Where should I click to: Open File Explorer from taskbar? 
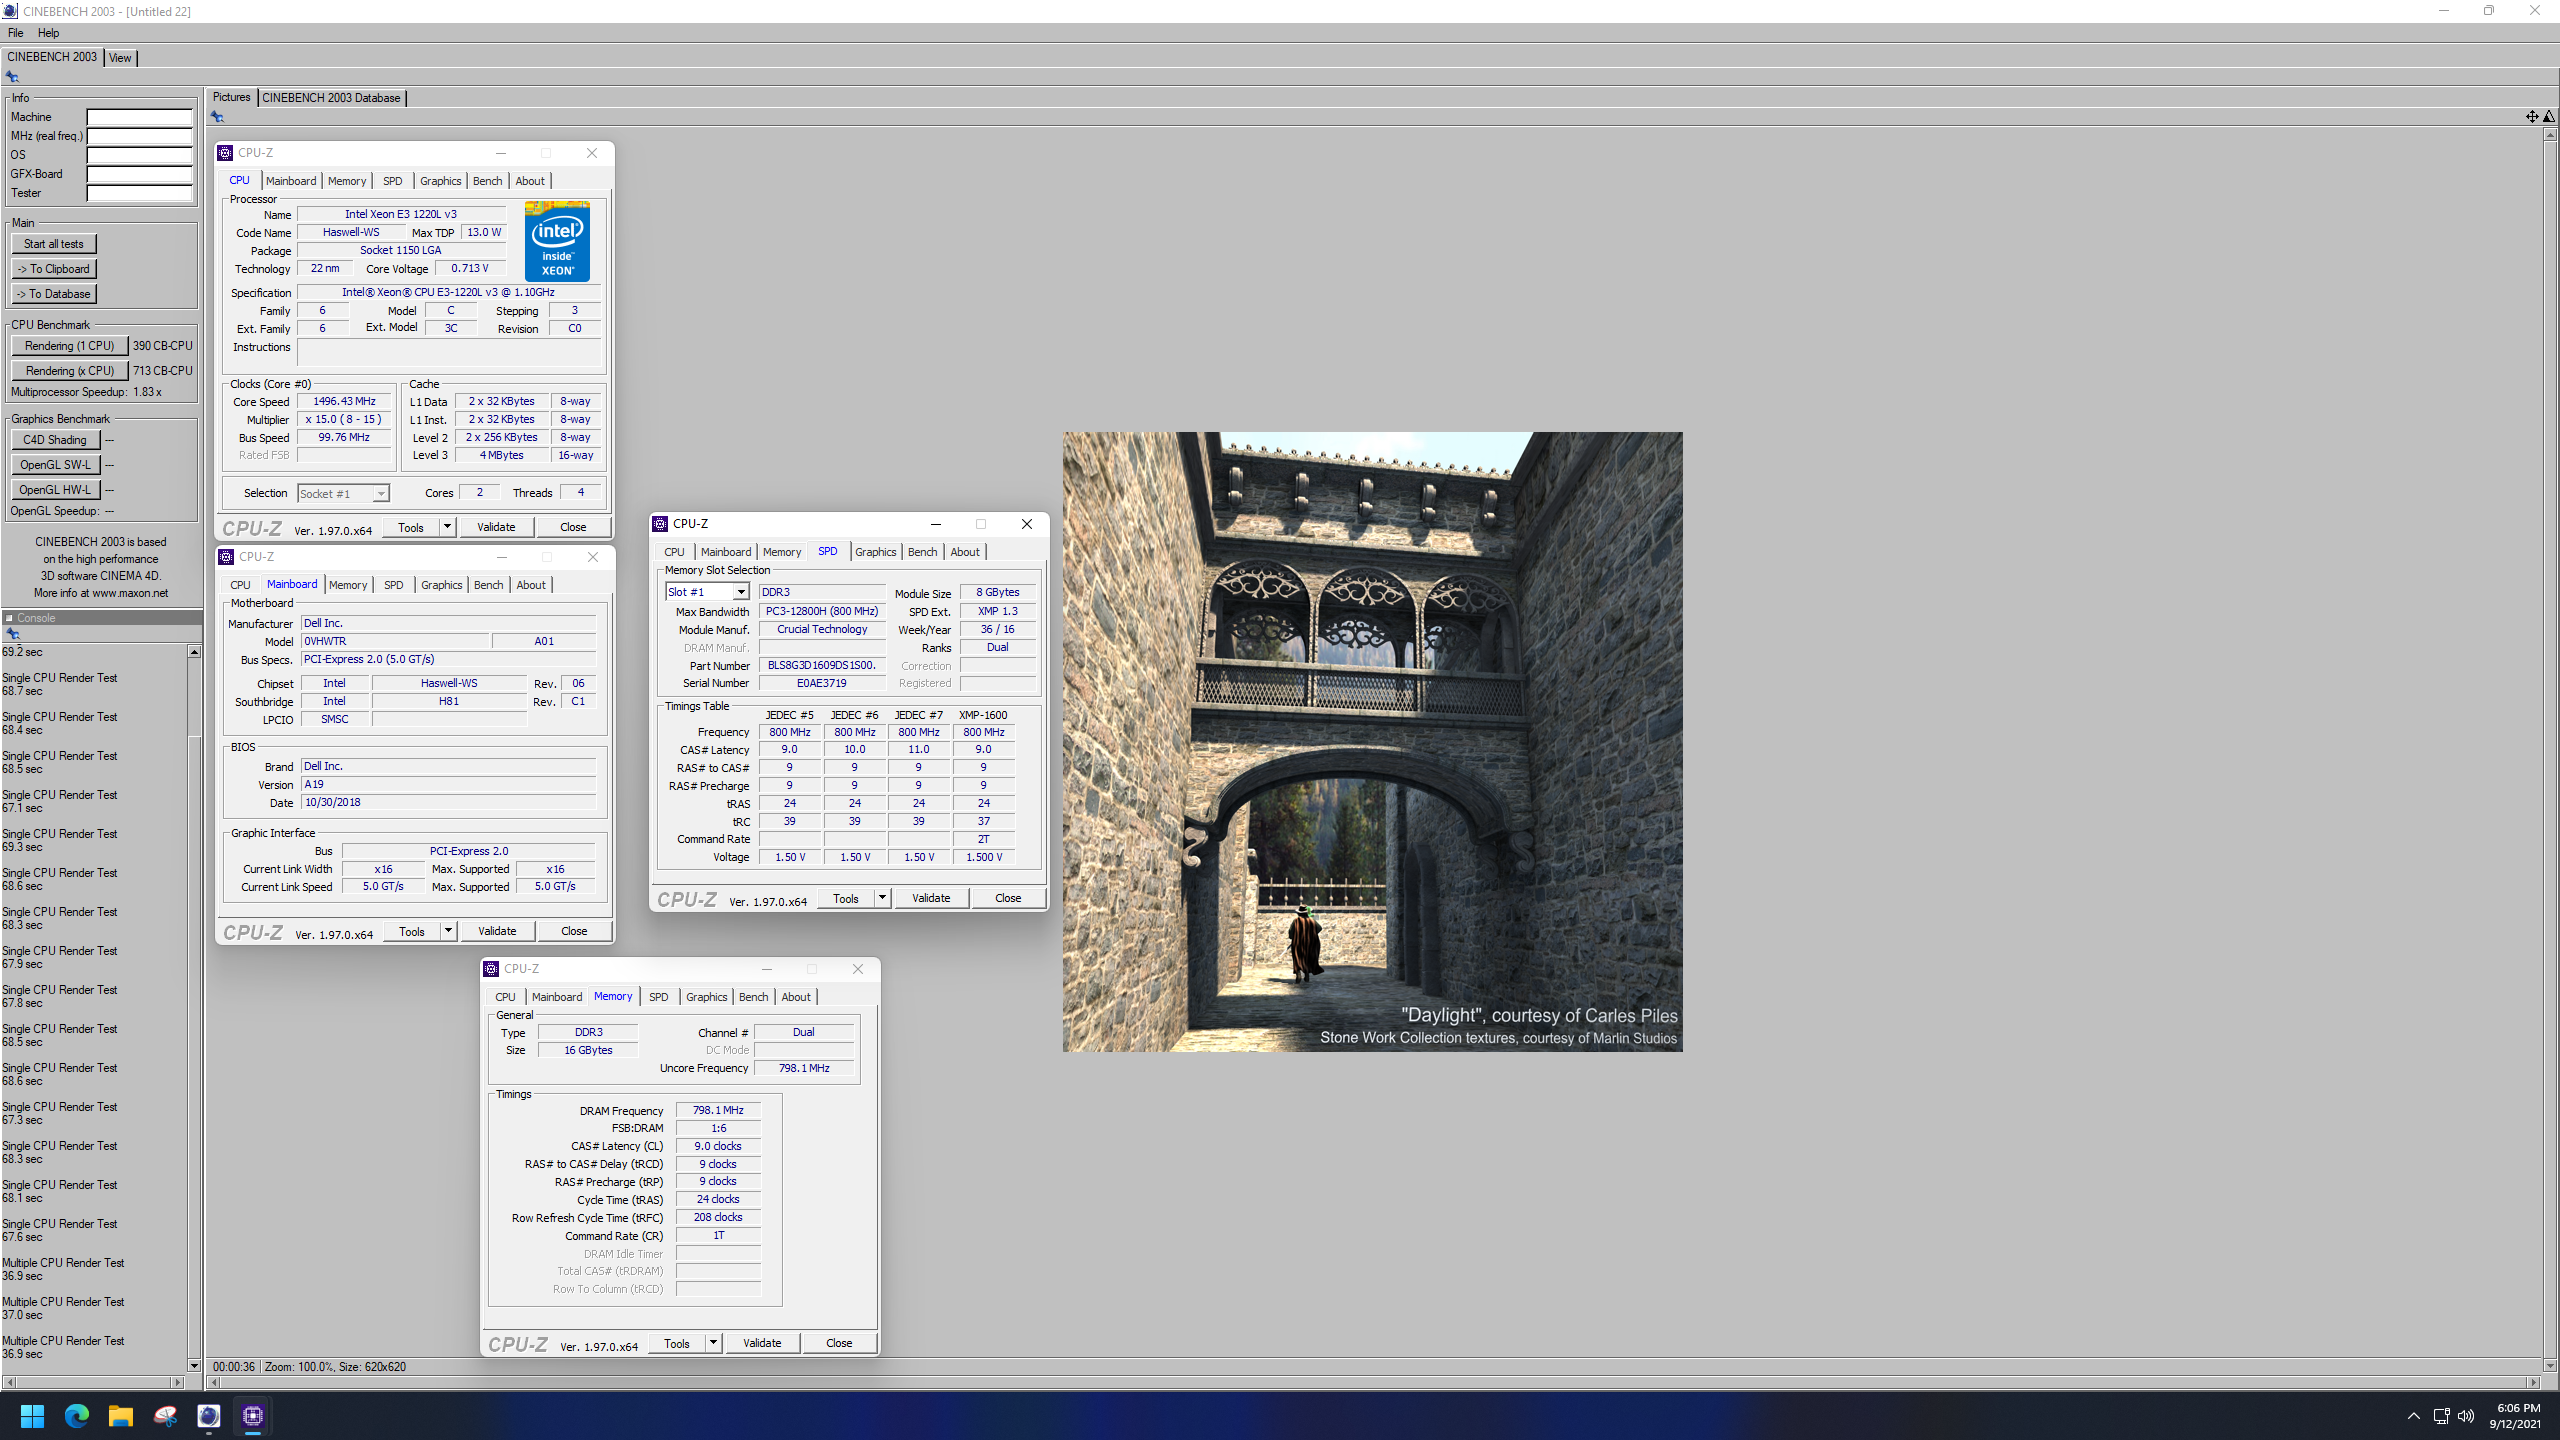pyautogui.click(x=121, y=1415)
